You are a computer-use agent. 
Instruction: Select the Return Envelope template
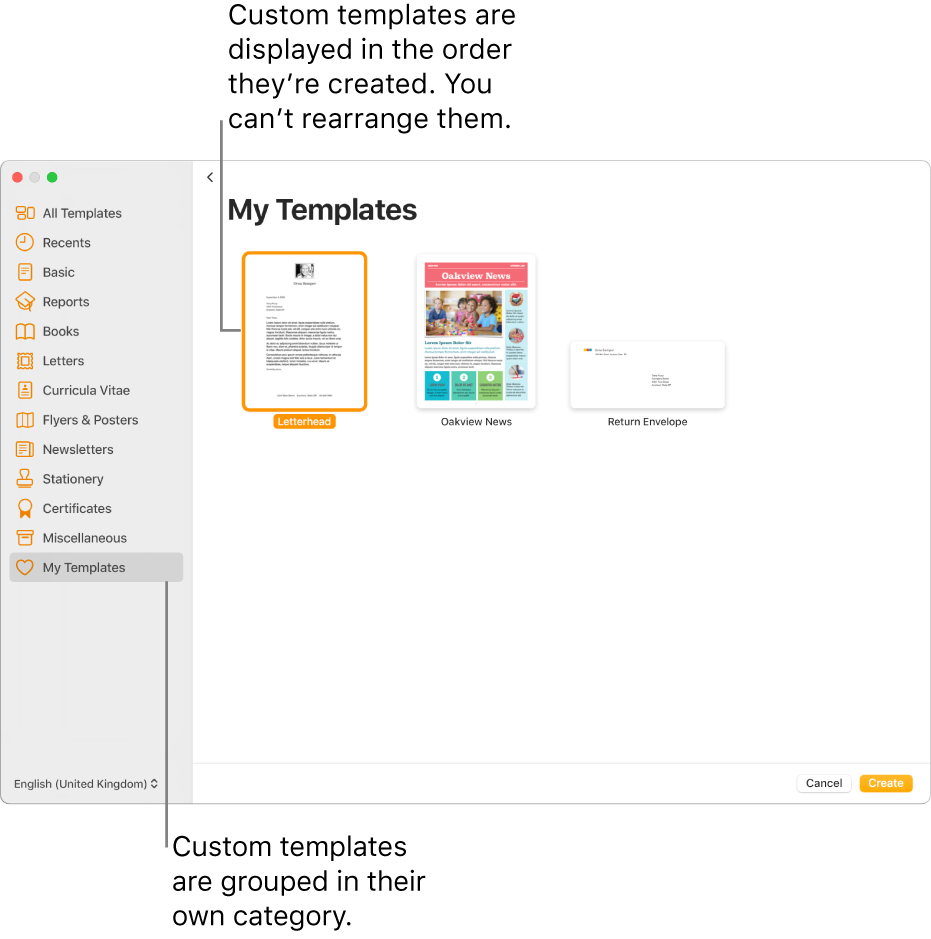647,375
